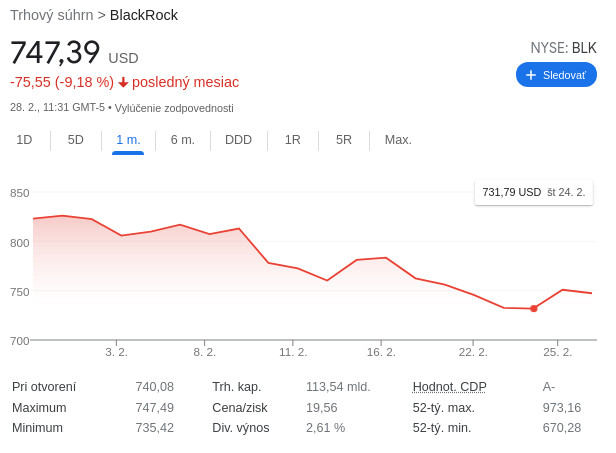Select the 1D time range tab
The height and width of the screenshot is (453, 616).
click(x=24, y=140)
